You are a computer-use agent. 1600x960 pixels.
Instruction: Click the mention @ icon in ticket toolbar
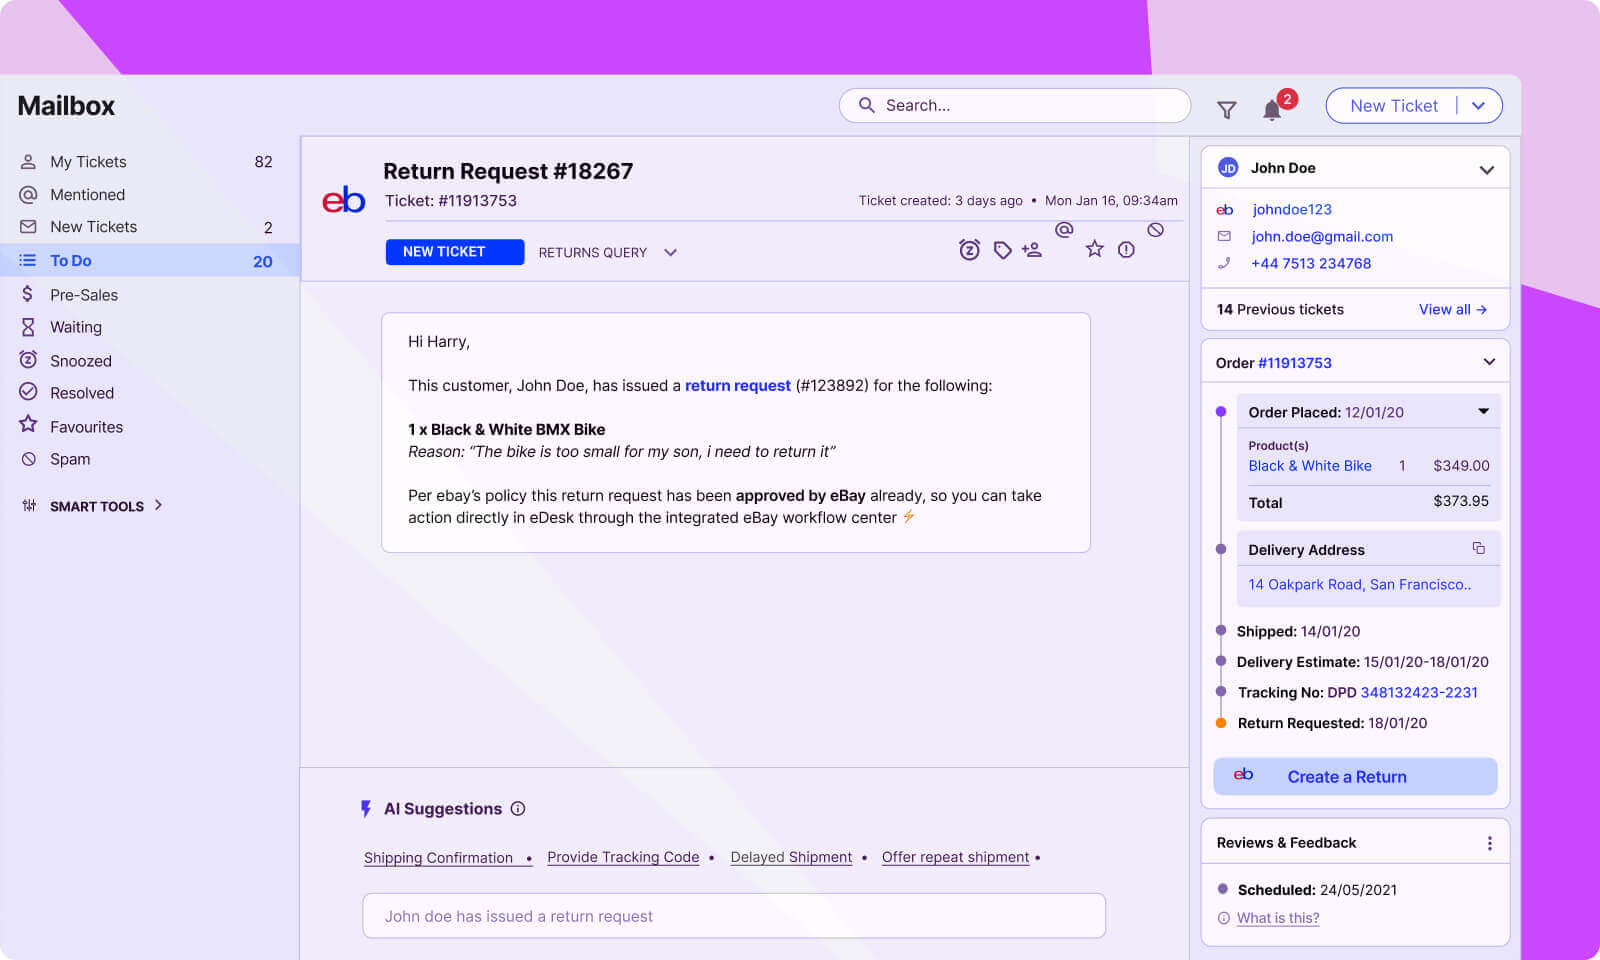[x=1064, y=230]
